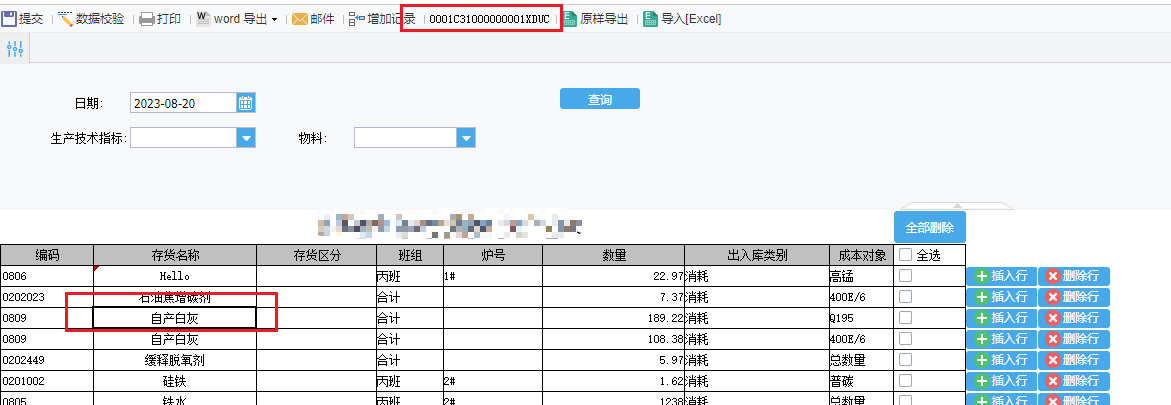
Task: Collapse the panel with the up triangle
Action: click(957, 205)
